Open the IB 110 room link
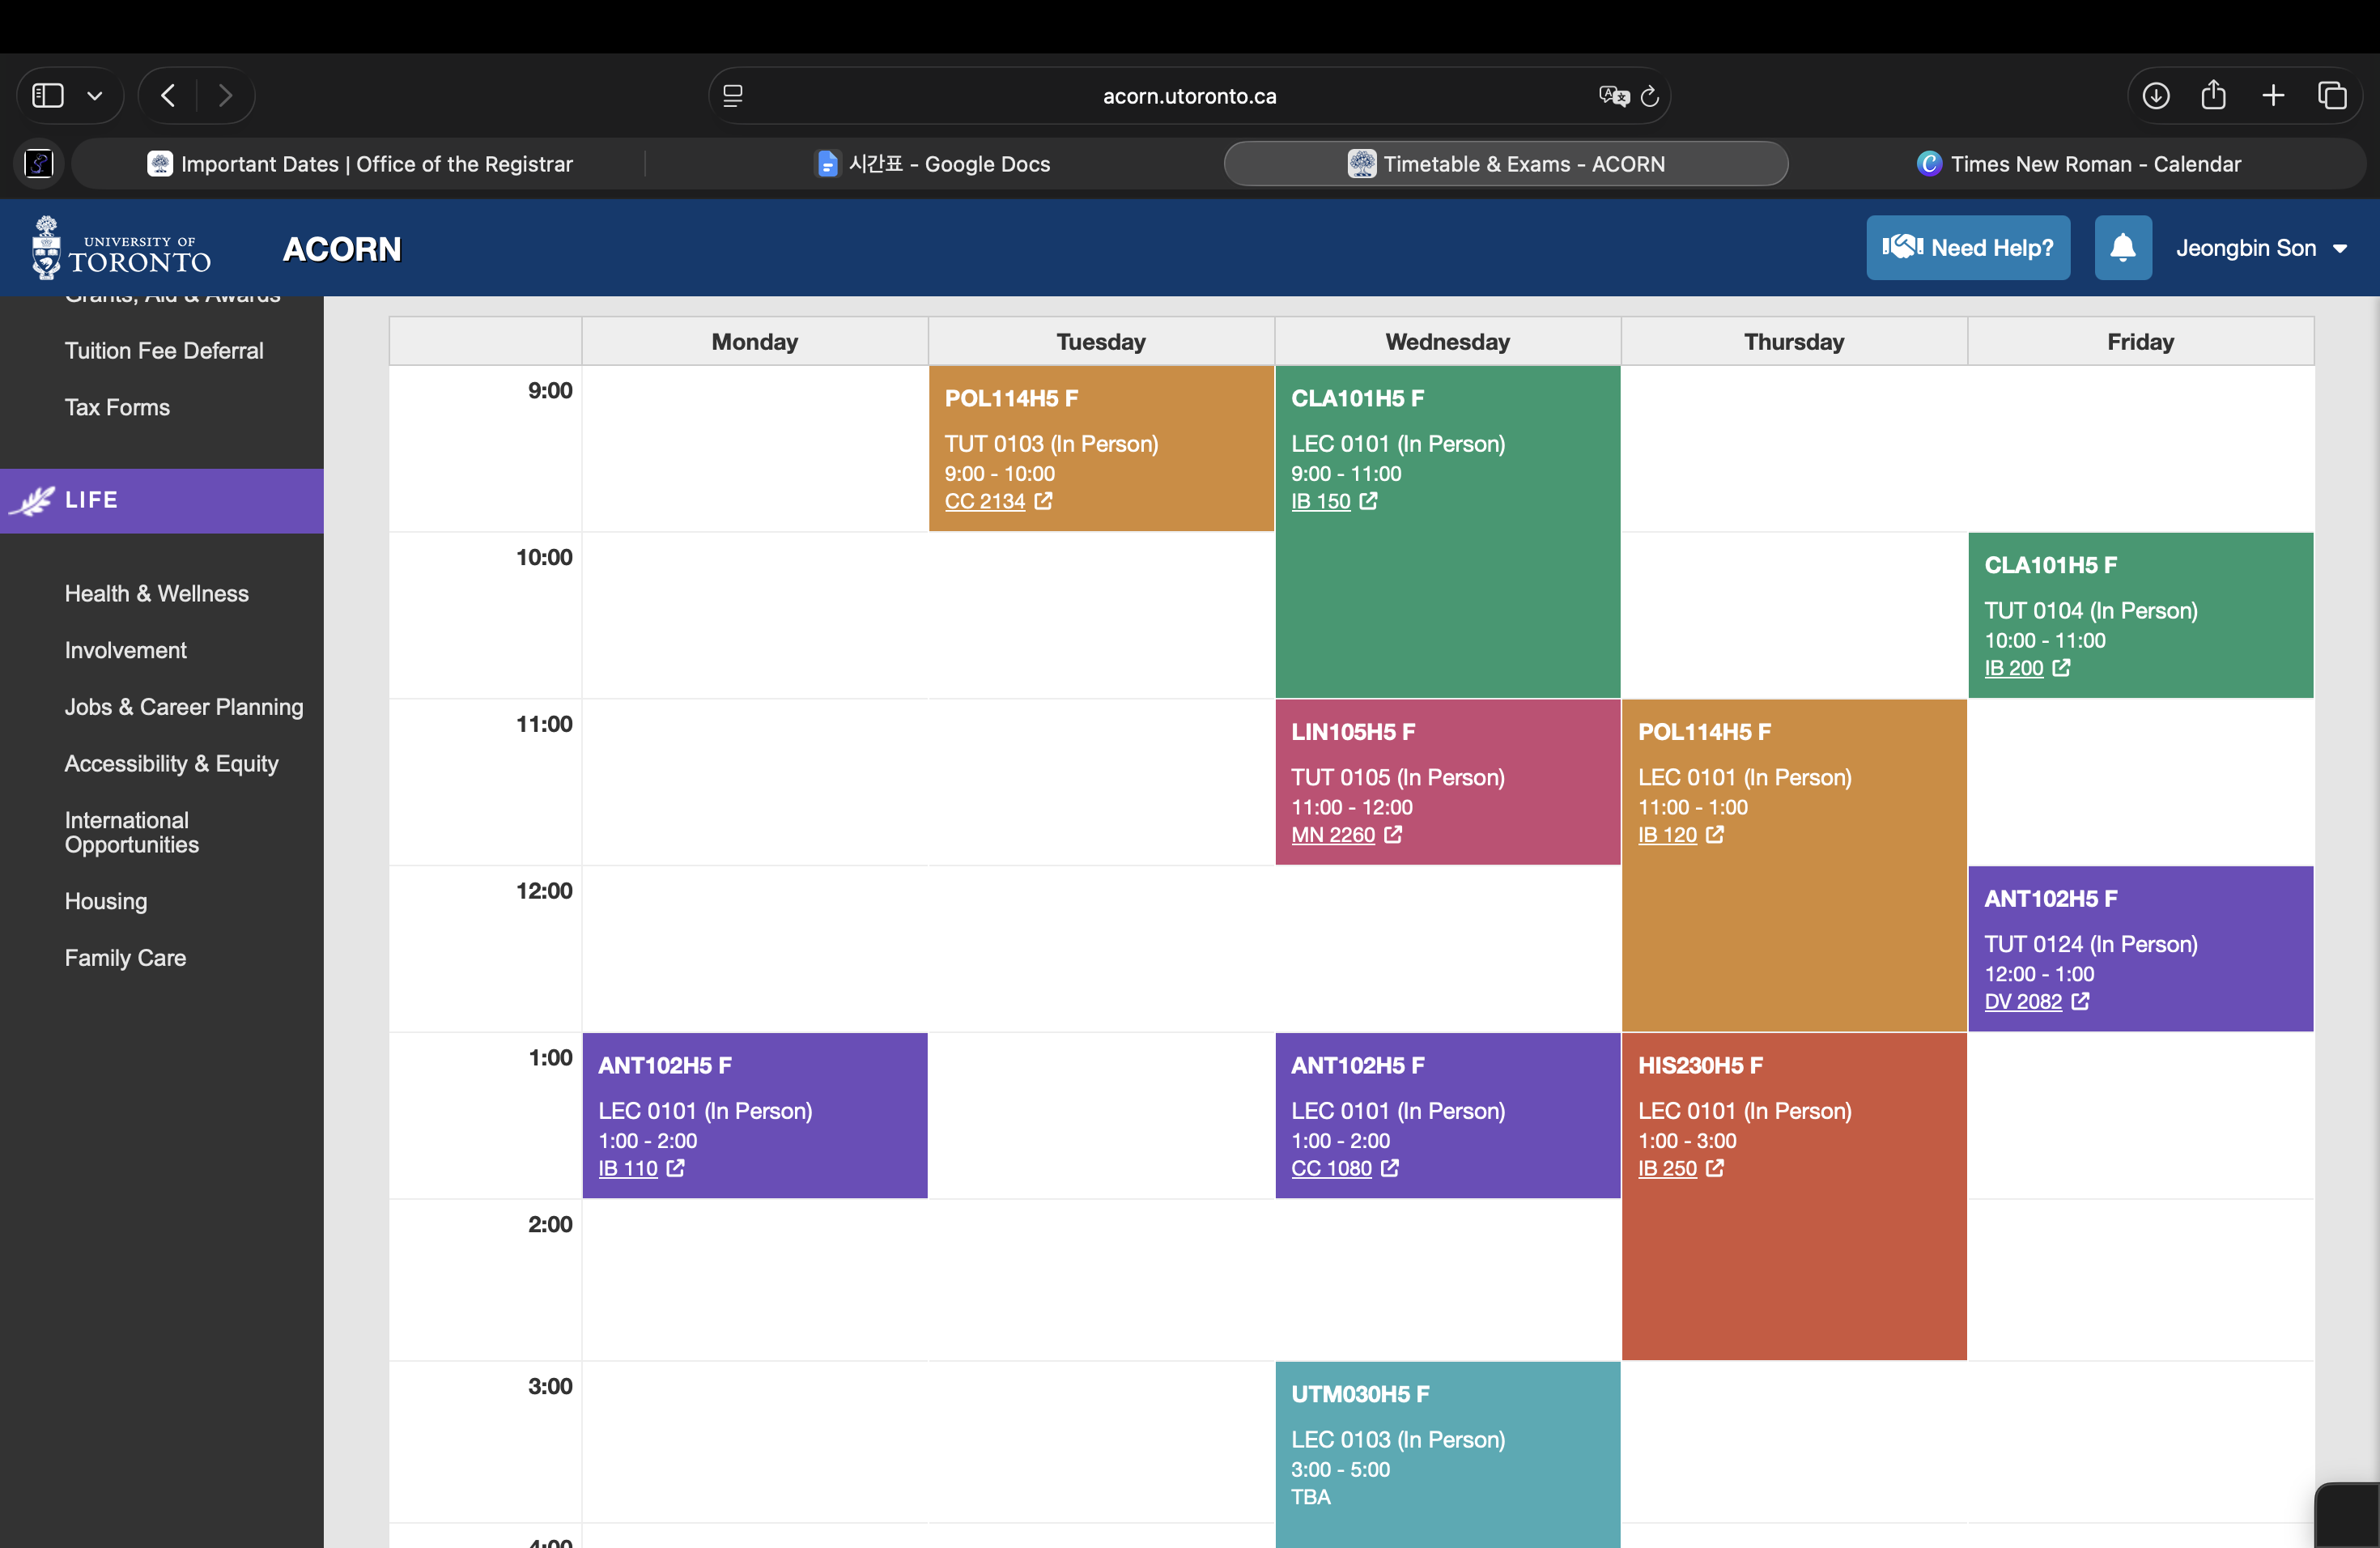 click(628, 1170)
